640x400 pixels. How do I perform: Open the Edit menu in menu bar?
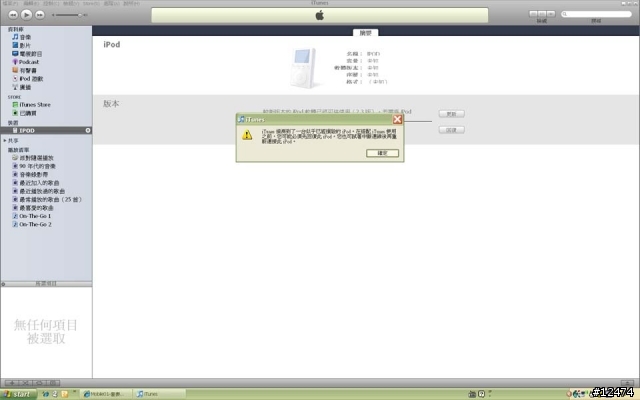[x=31, y=3]
